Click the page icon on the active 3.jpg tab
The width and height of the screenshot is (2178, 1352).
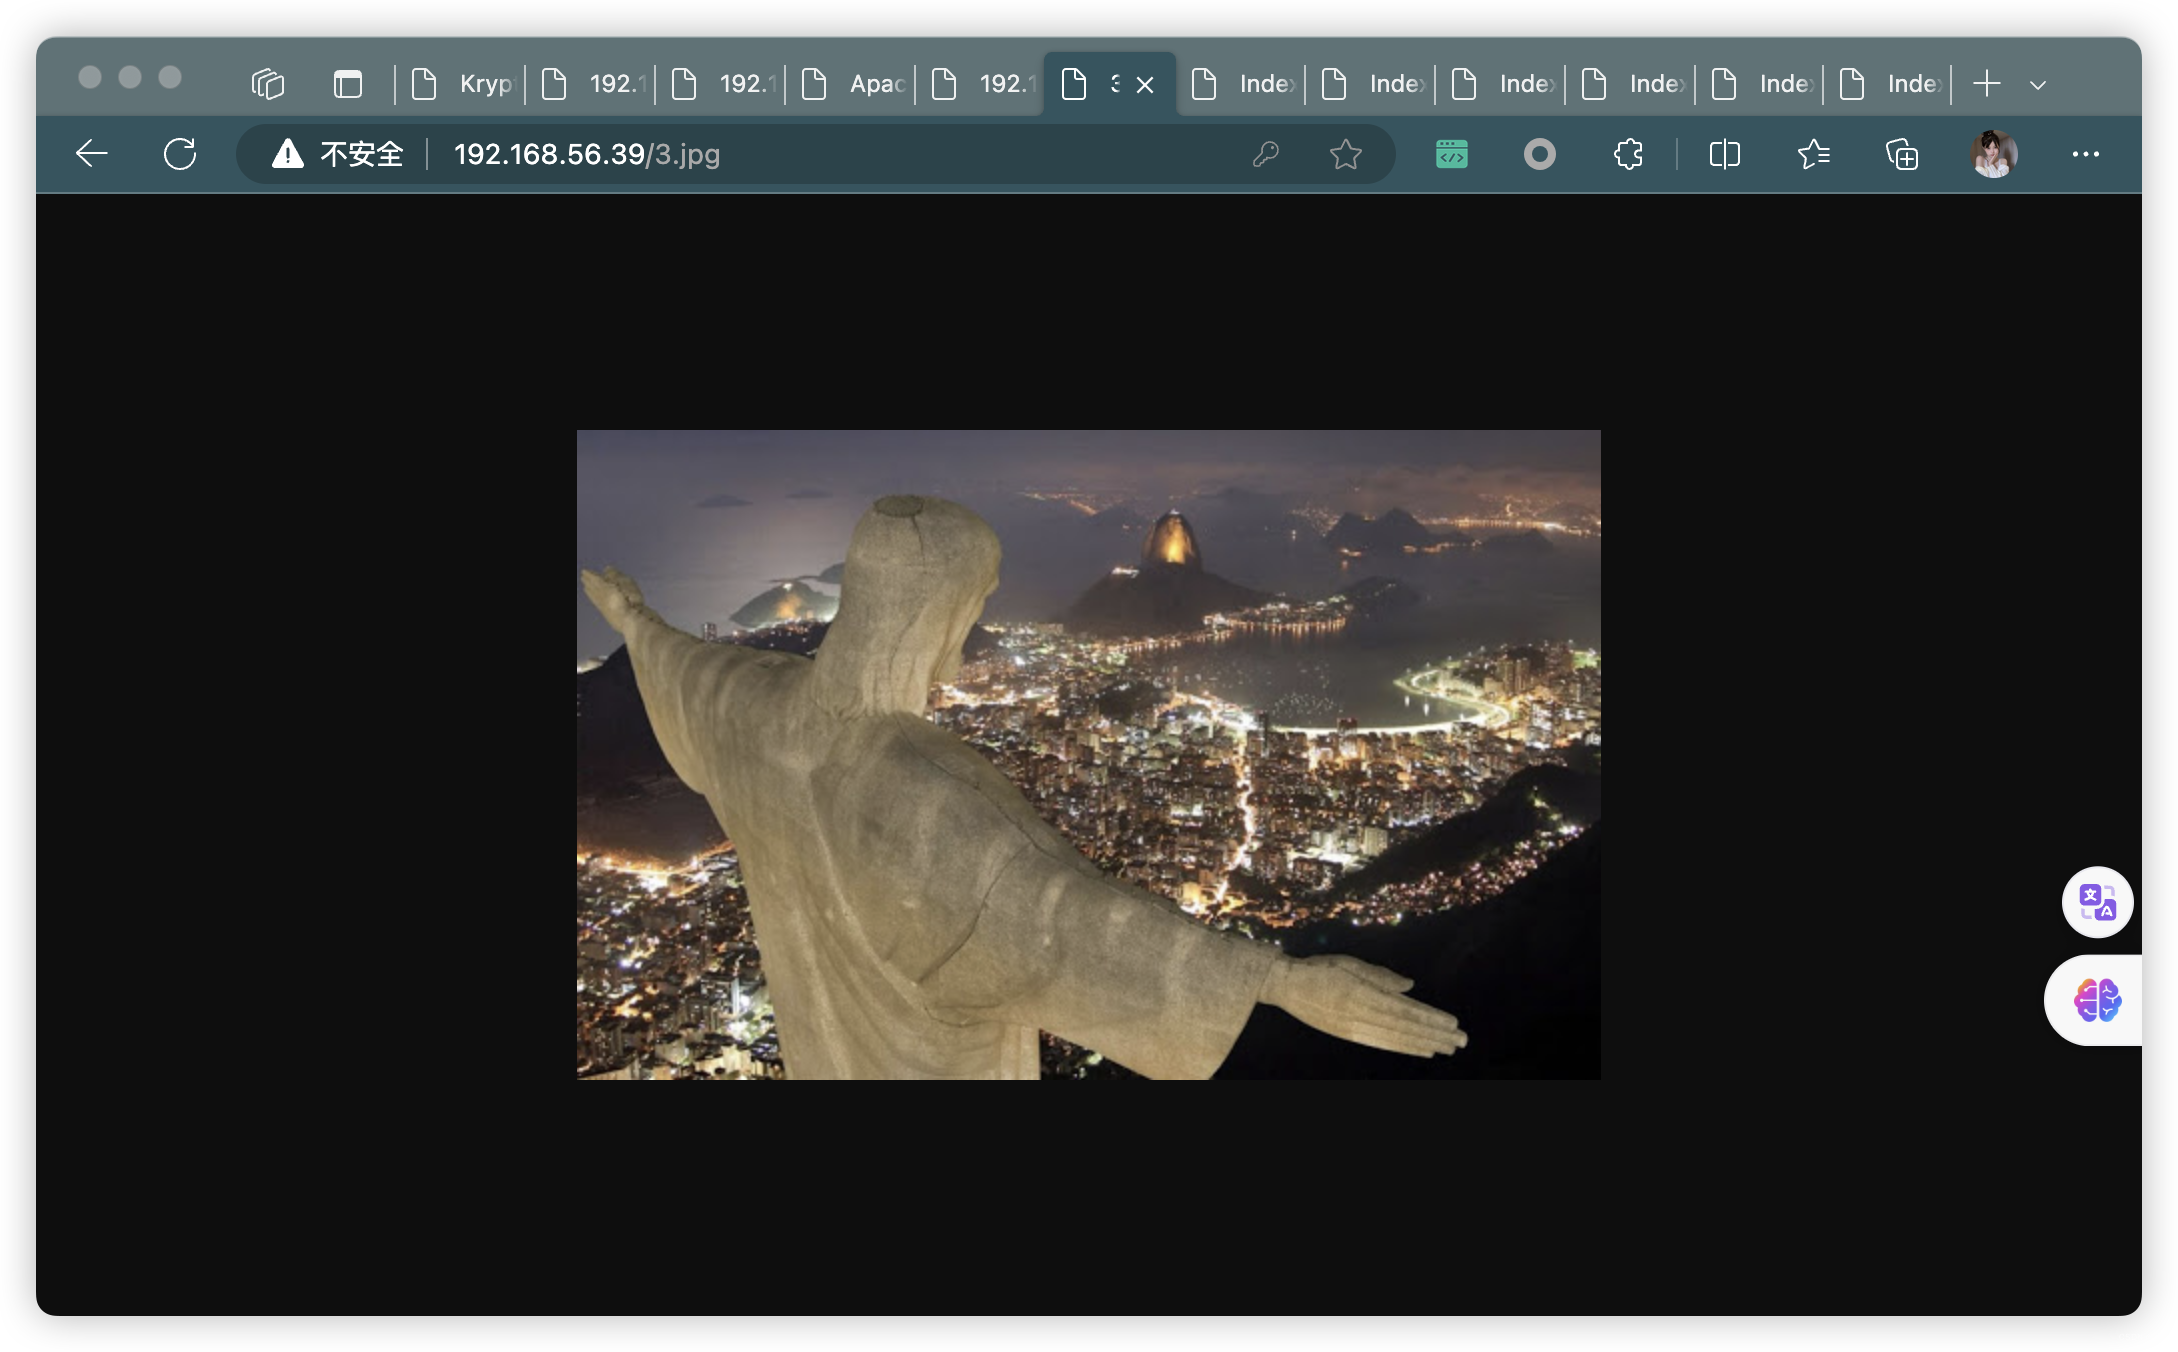1073,84
